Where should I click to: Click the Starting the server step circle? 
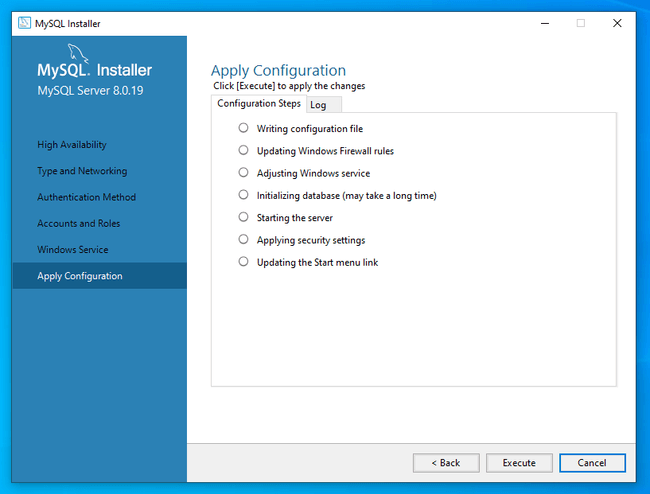(243, 217)
